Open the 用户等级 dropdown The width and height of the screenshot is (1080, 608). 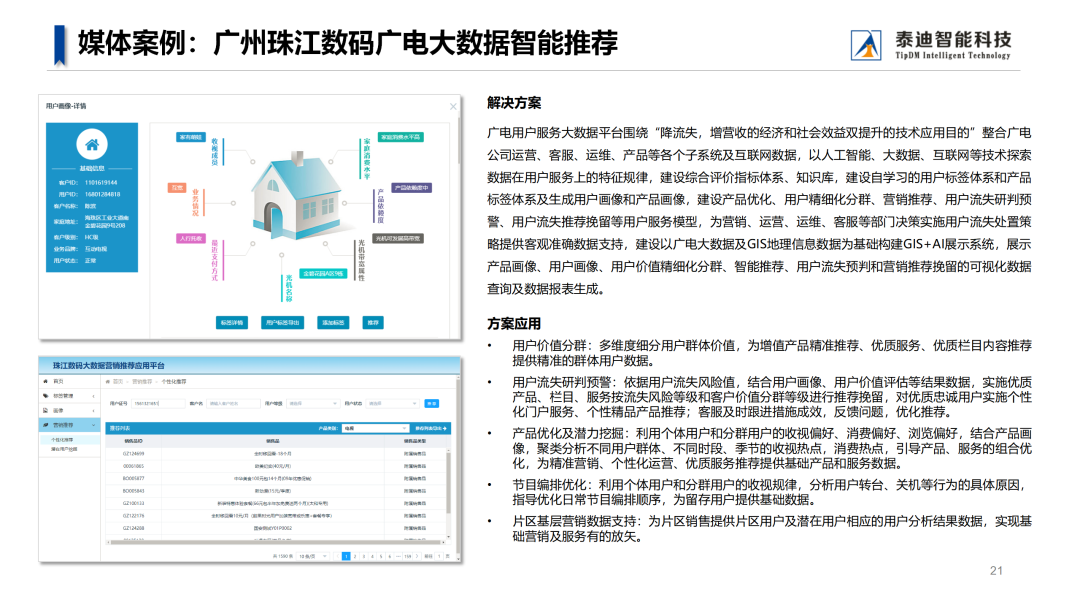tap(313, 403)
